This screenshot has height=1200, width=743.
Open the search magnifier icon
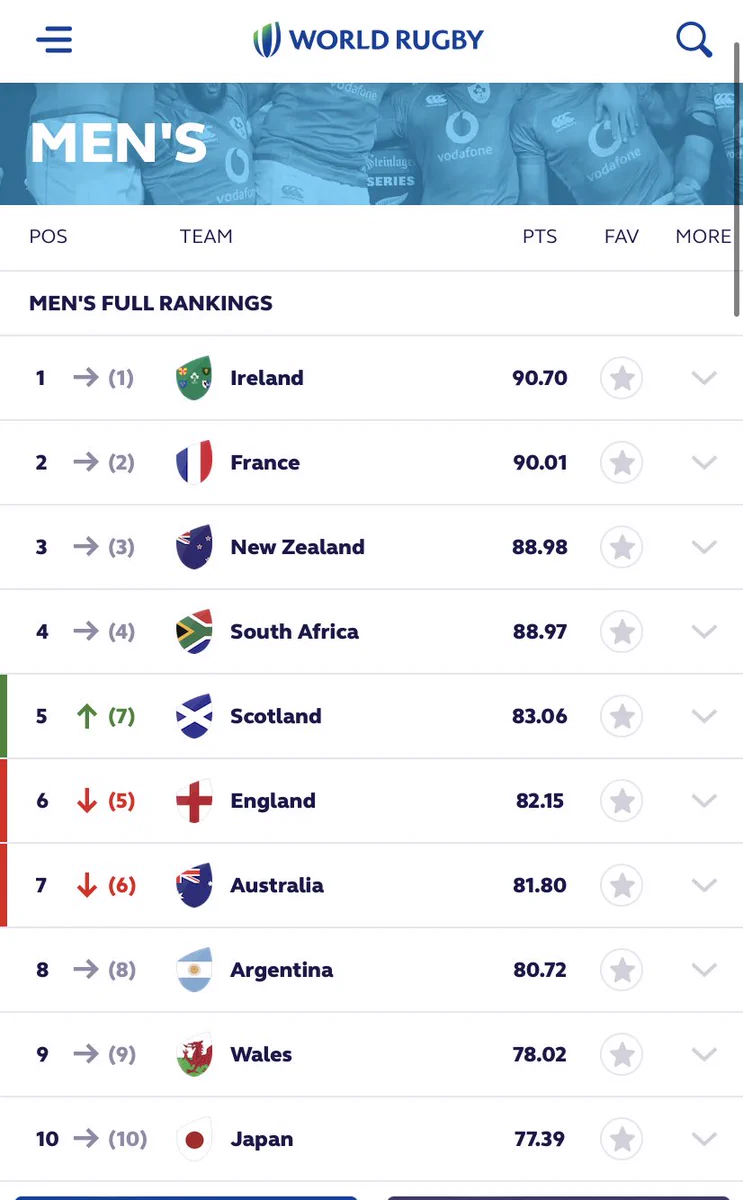(x=693, y=40)
